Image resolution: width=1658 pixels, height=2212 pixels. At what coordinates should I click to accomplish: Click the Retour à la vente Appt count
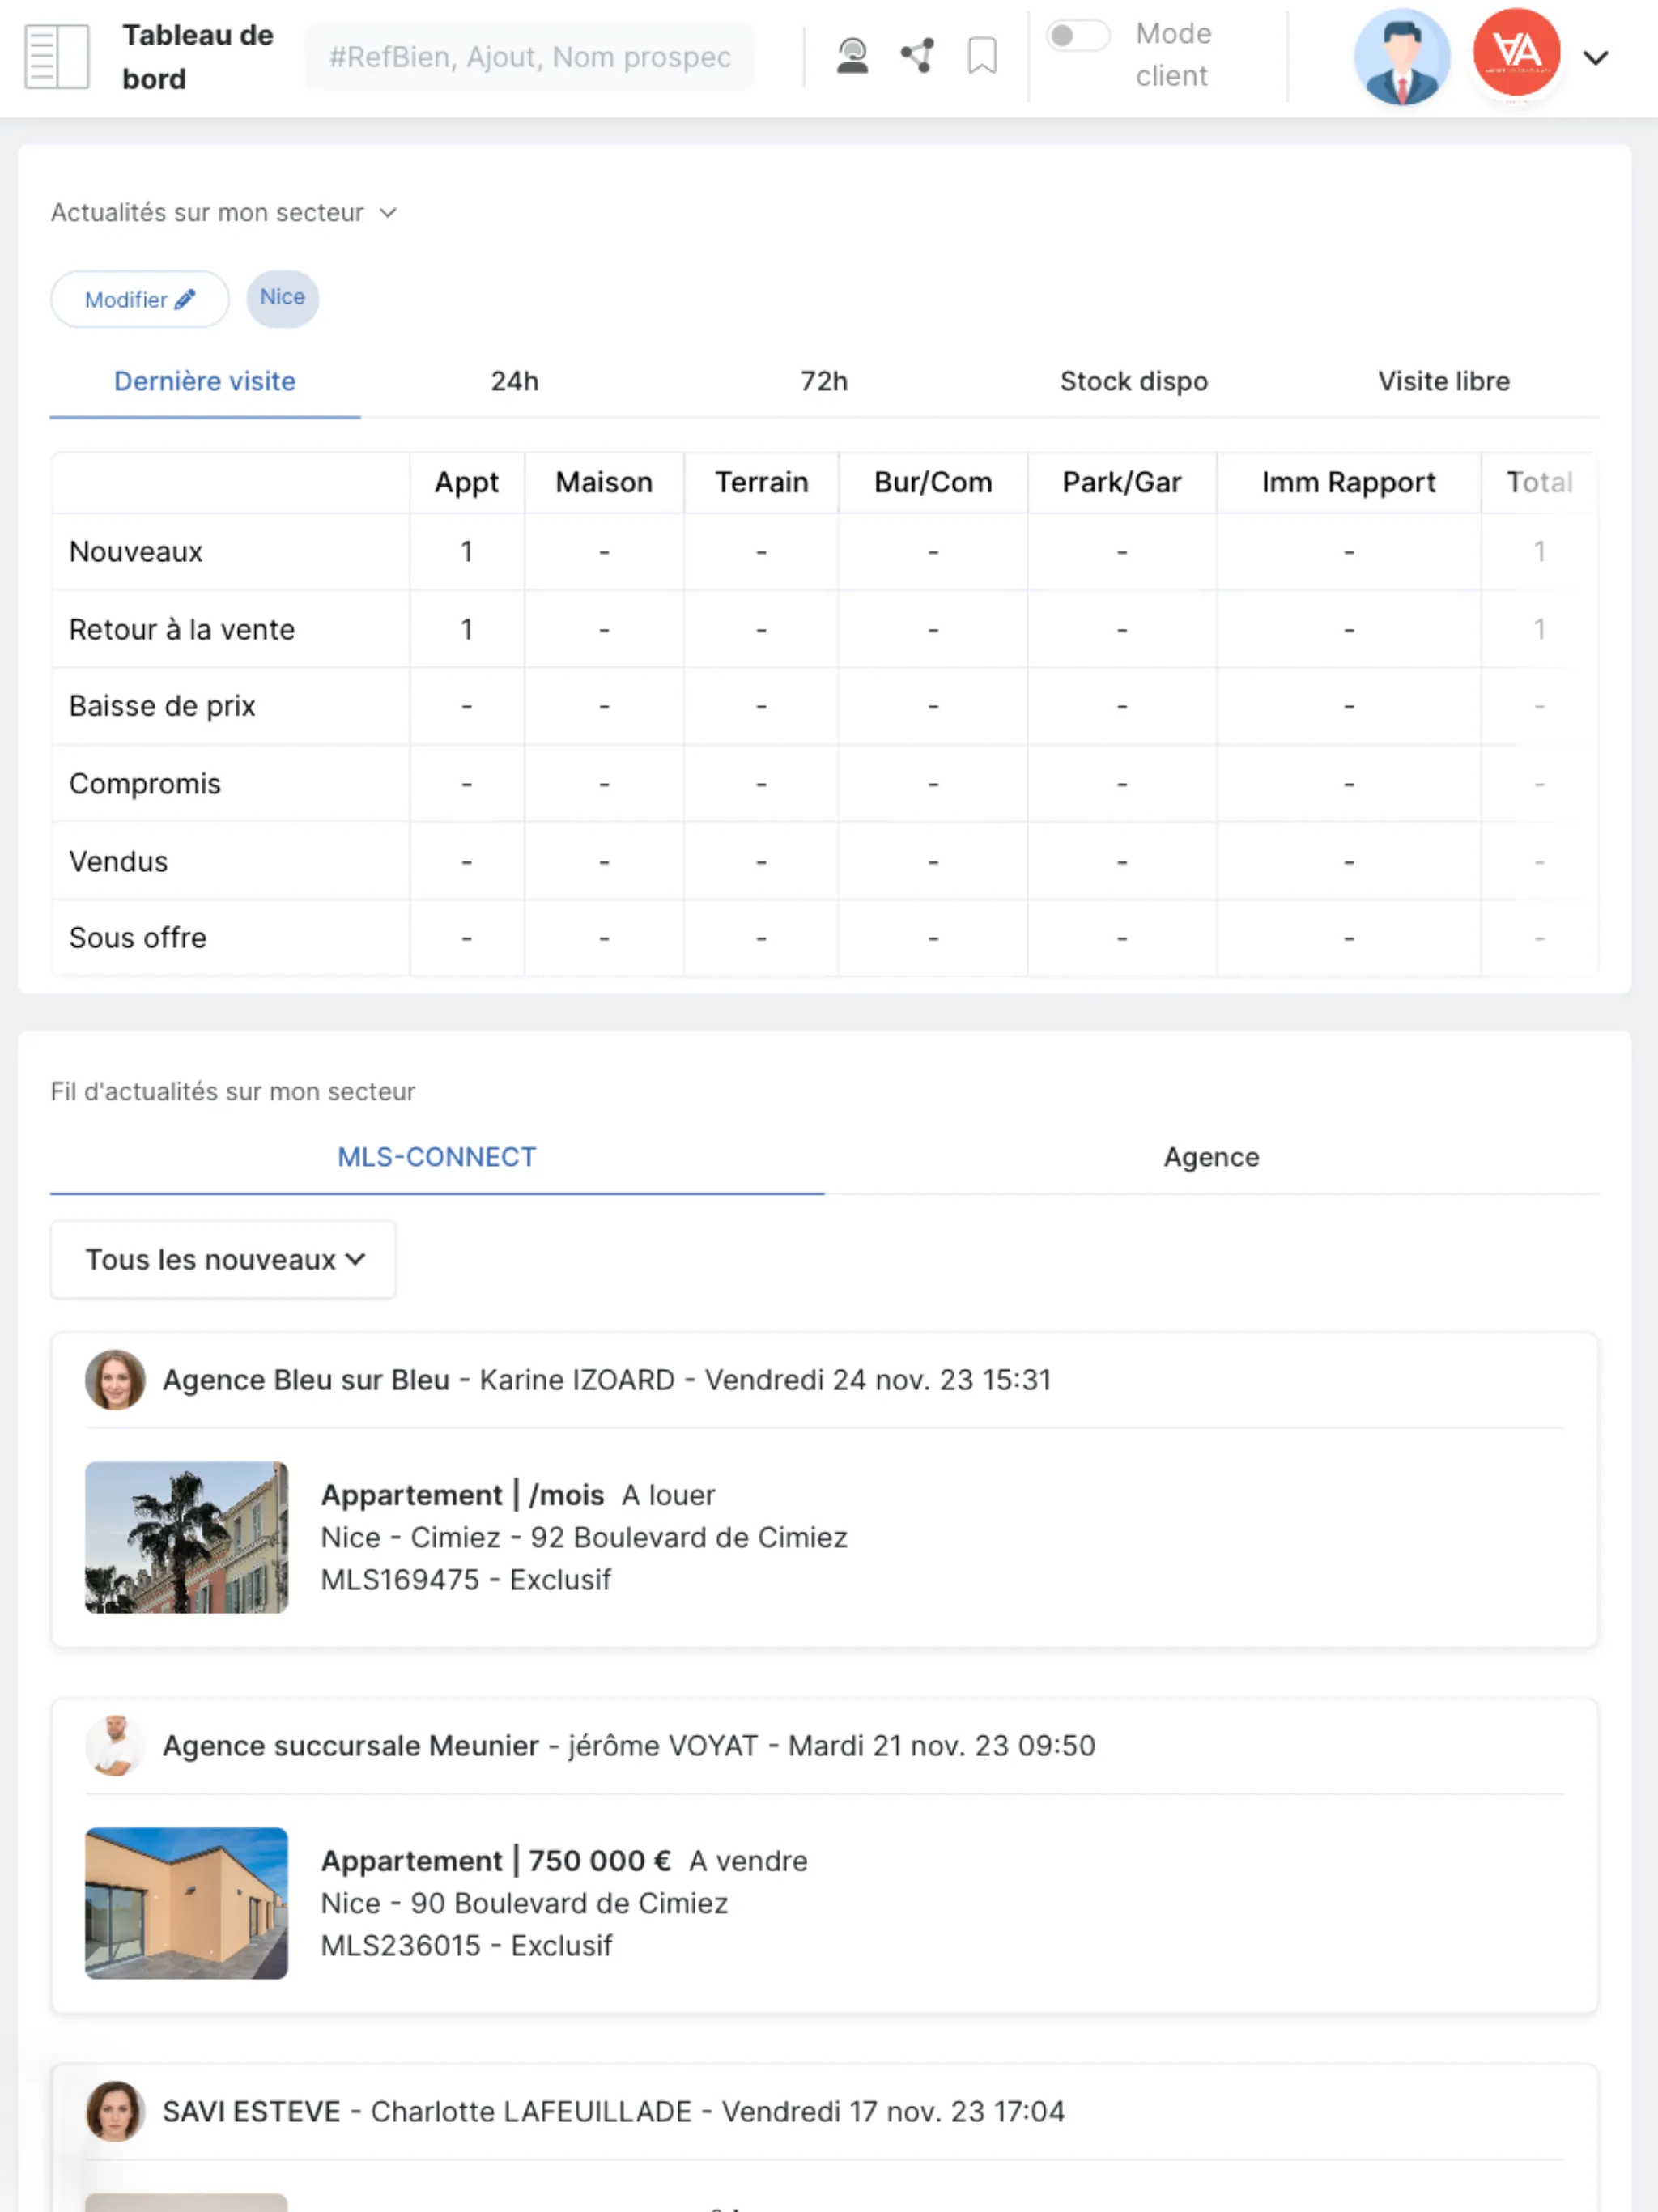tap(466, 630)
